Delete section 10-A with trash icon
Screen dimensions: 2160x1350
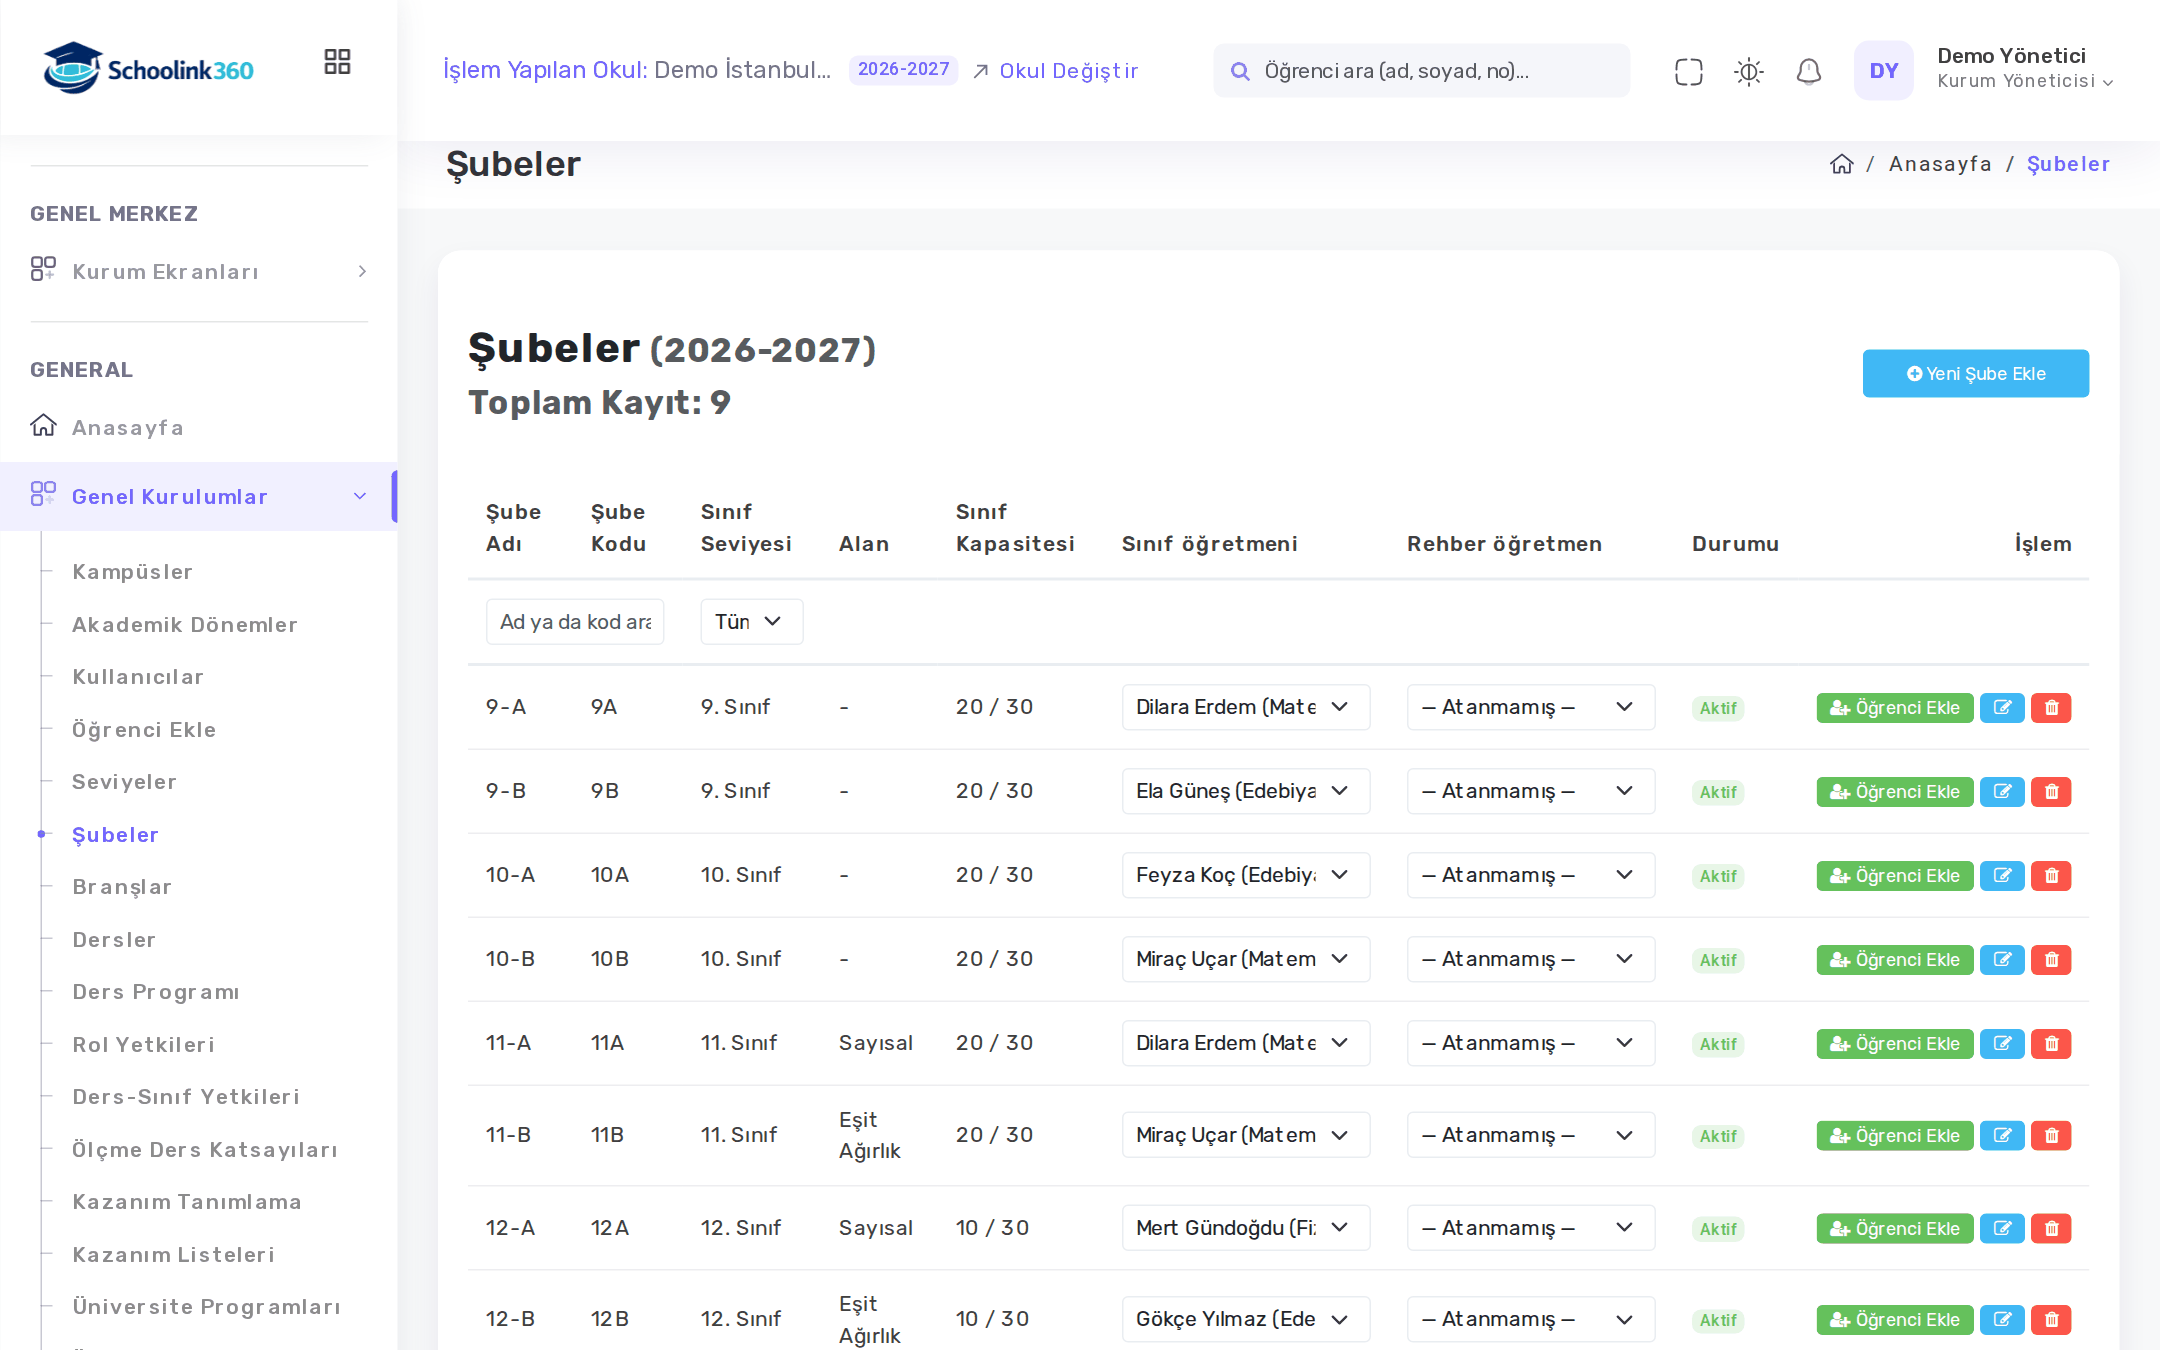[2051, 876]
